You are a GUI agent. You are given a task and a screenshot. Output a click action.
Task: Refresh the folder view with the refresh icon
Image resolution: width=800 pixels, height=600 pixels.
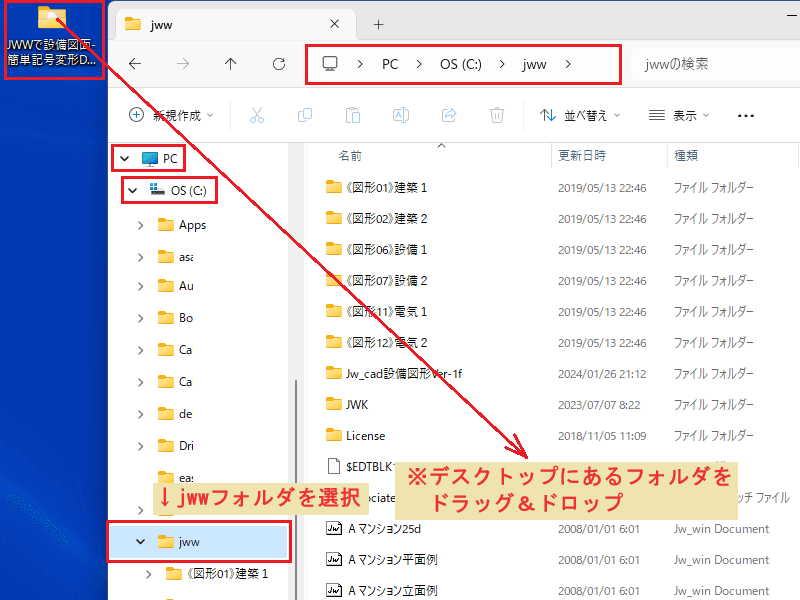pyautogui.click(x=278, y=65)
